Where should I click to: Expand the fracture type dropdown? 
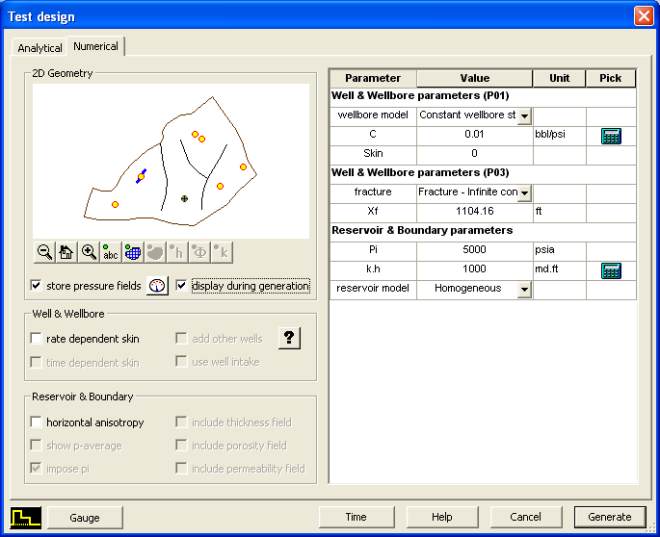coord(524,193)
